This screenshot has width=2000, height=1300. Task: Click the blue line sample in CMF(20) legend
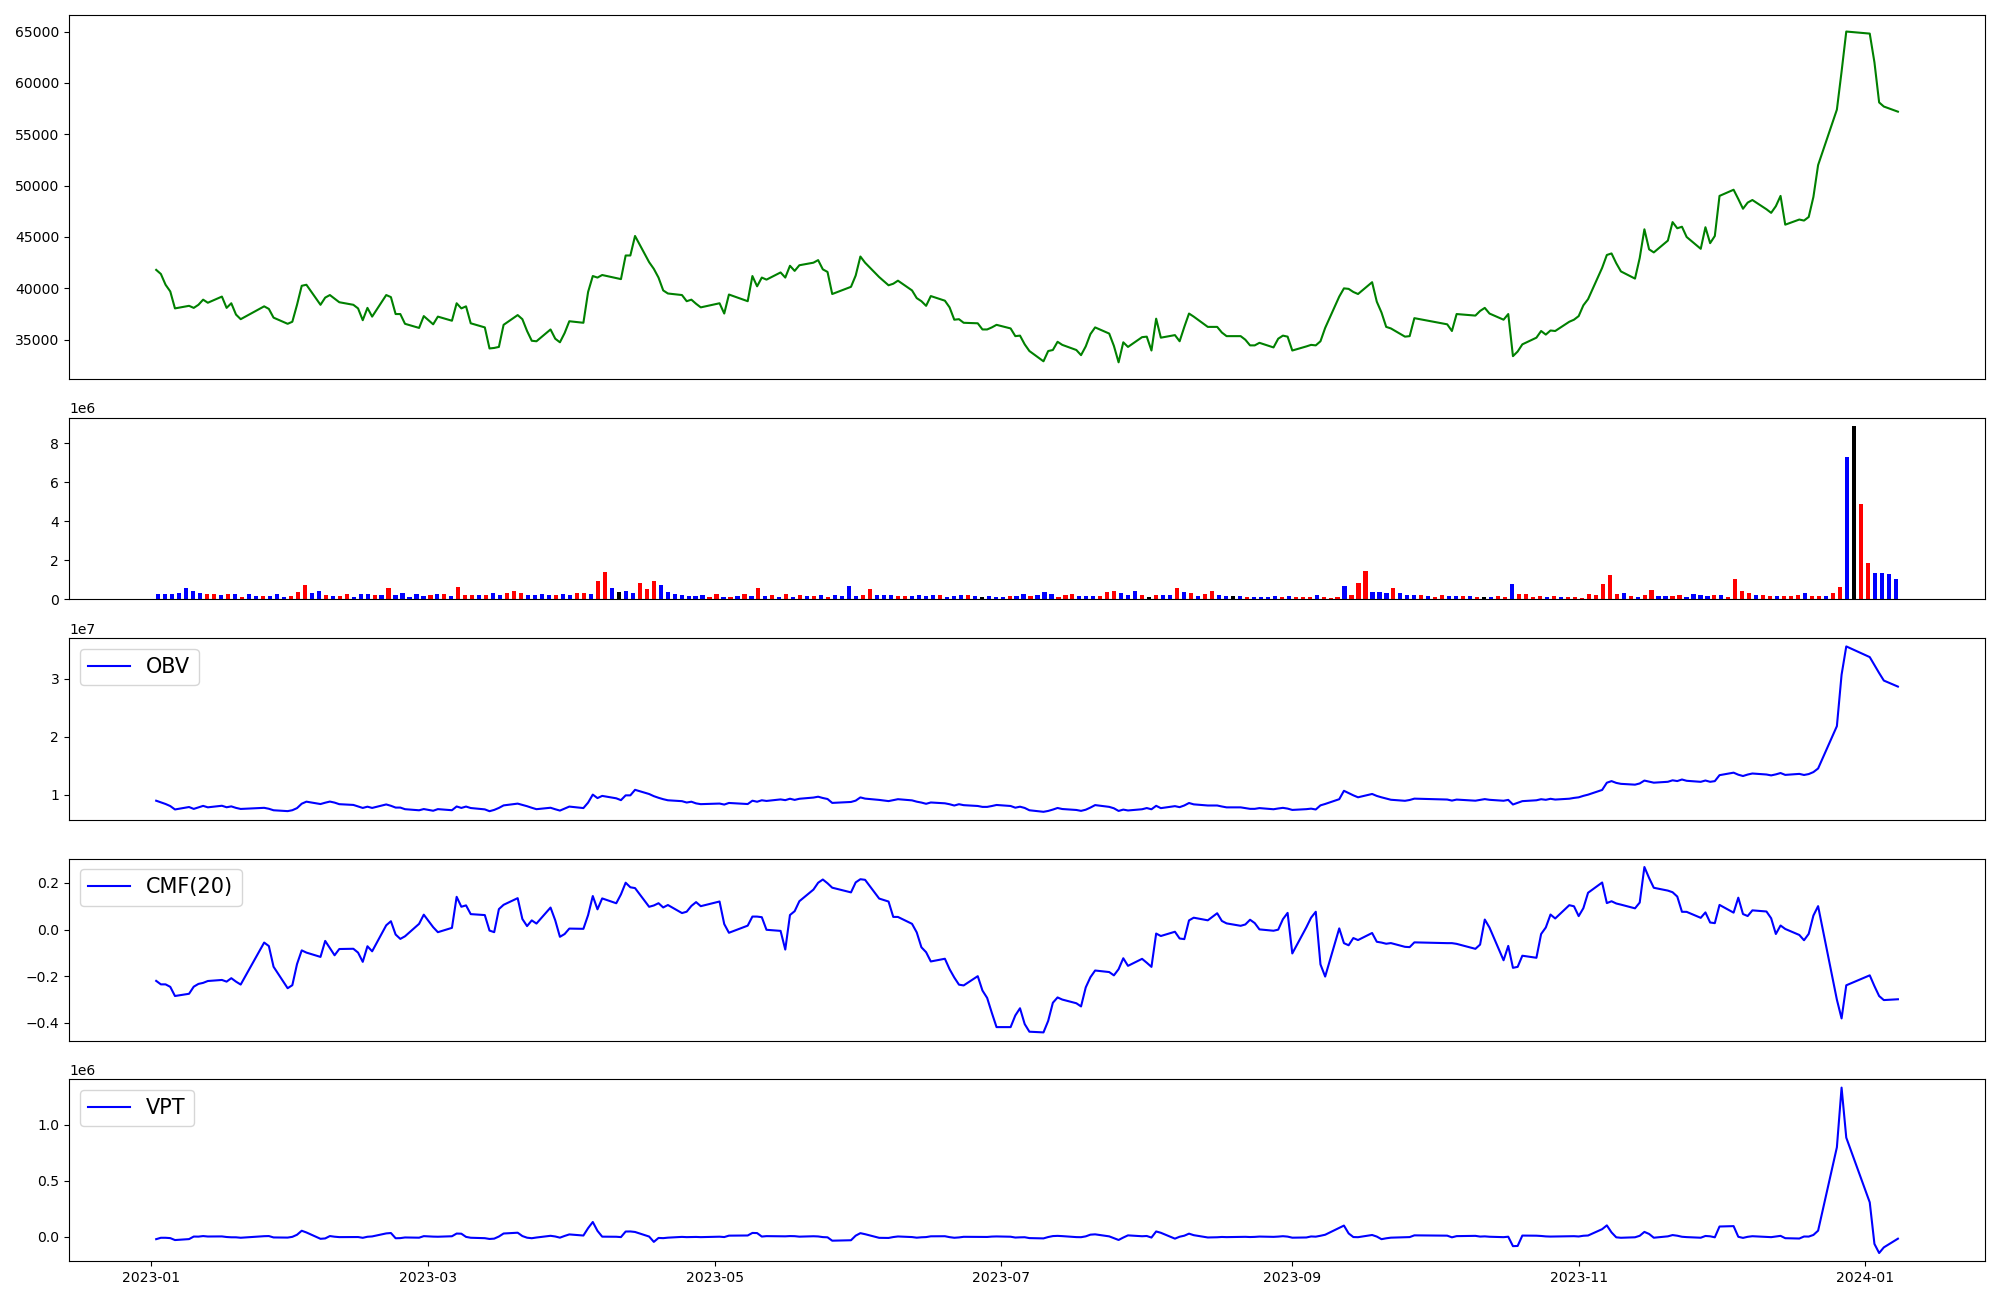(110, 886)
